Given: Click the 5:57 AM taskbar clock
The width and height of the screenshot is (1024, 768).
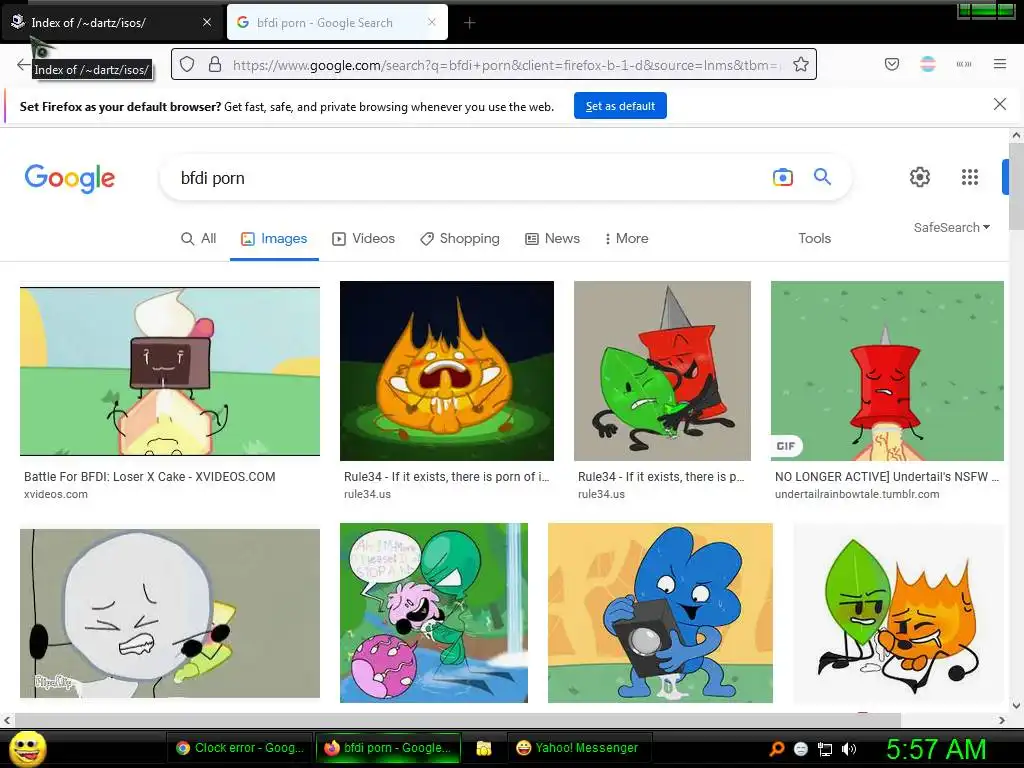Looking at the screenshot, I should tap(936, 749).
